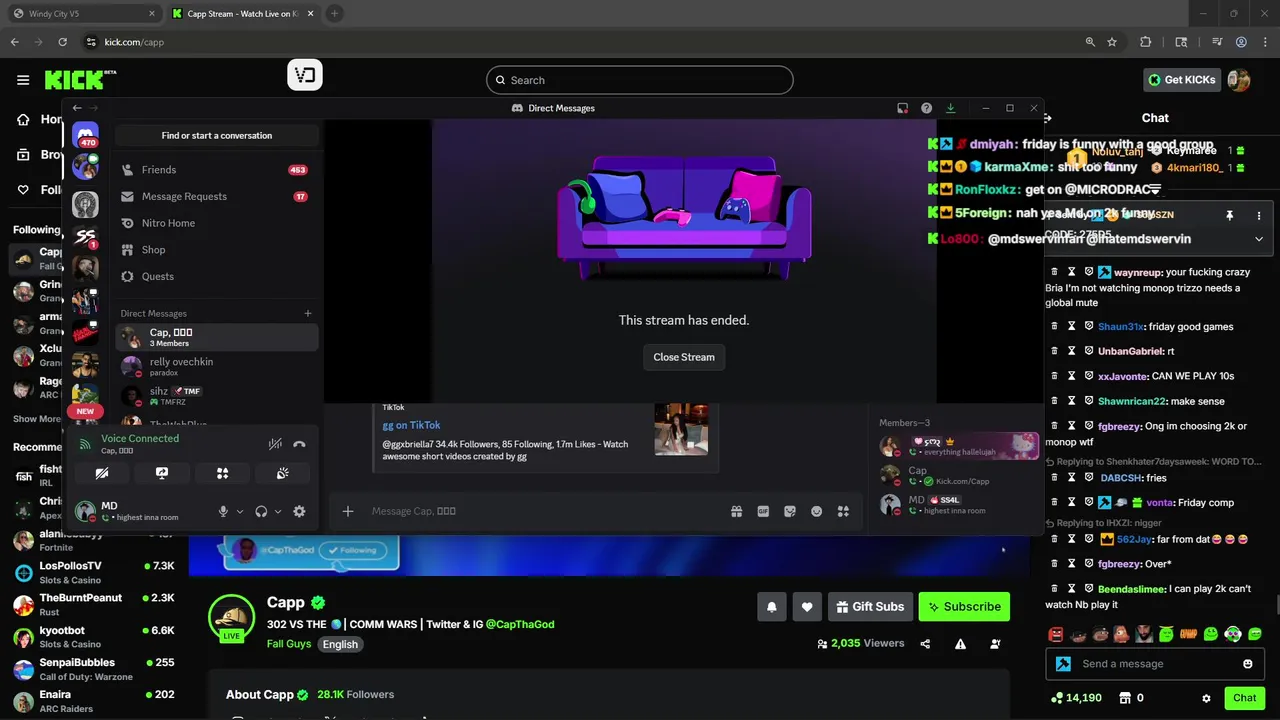Open Discord sticker picker

(790, 511)
